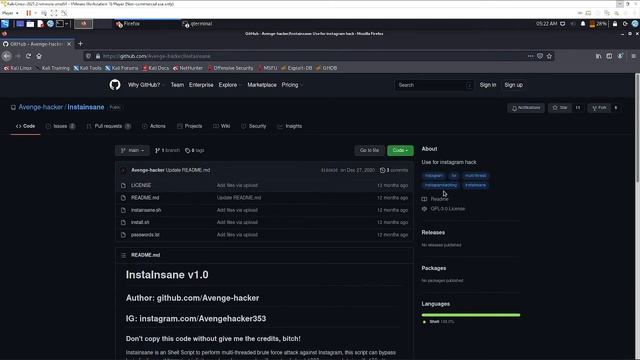This screenshot has width=640, height=360.
Task: Open VMware Player menu dropdown
Action: pyautogui.click(x=10, y=13)
